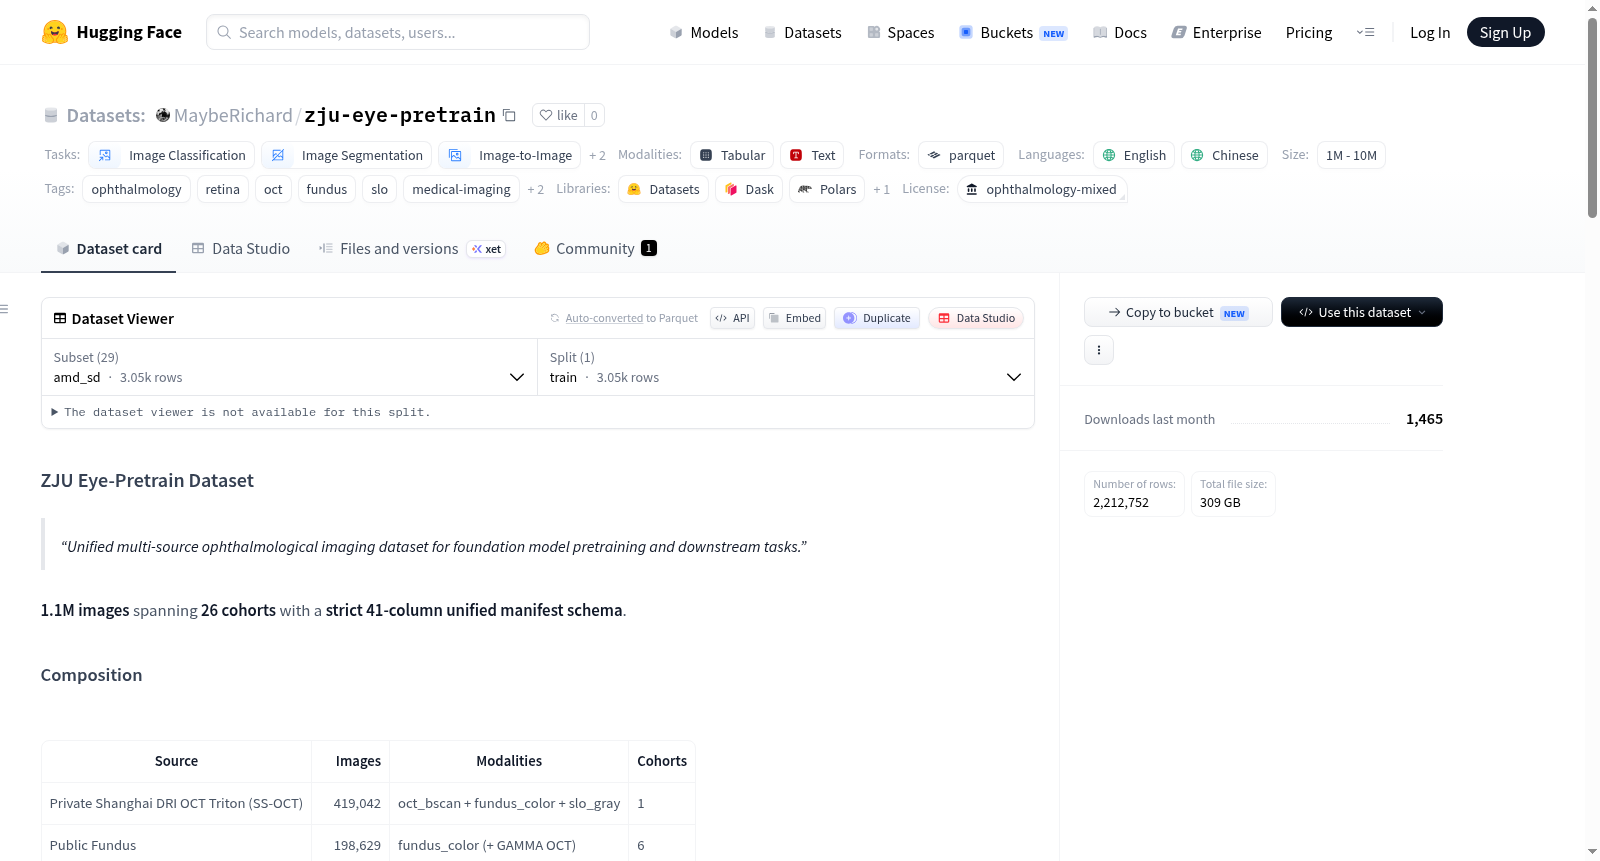Open the navigation overflow menu icon
The height and width of the screenshot is (861, 1600).
[x=1365, y=32]
